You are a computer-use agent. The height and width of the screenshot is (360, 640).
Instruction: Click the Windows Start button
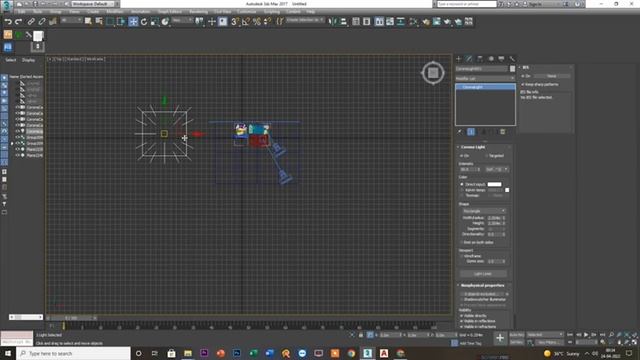point(8,353)
